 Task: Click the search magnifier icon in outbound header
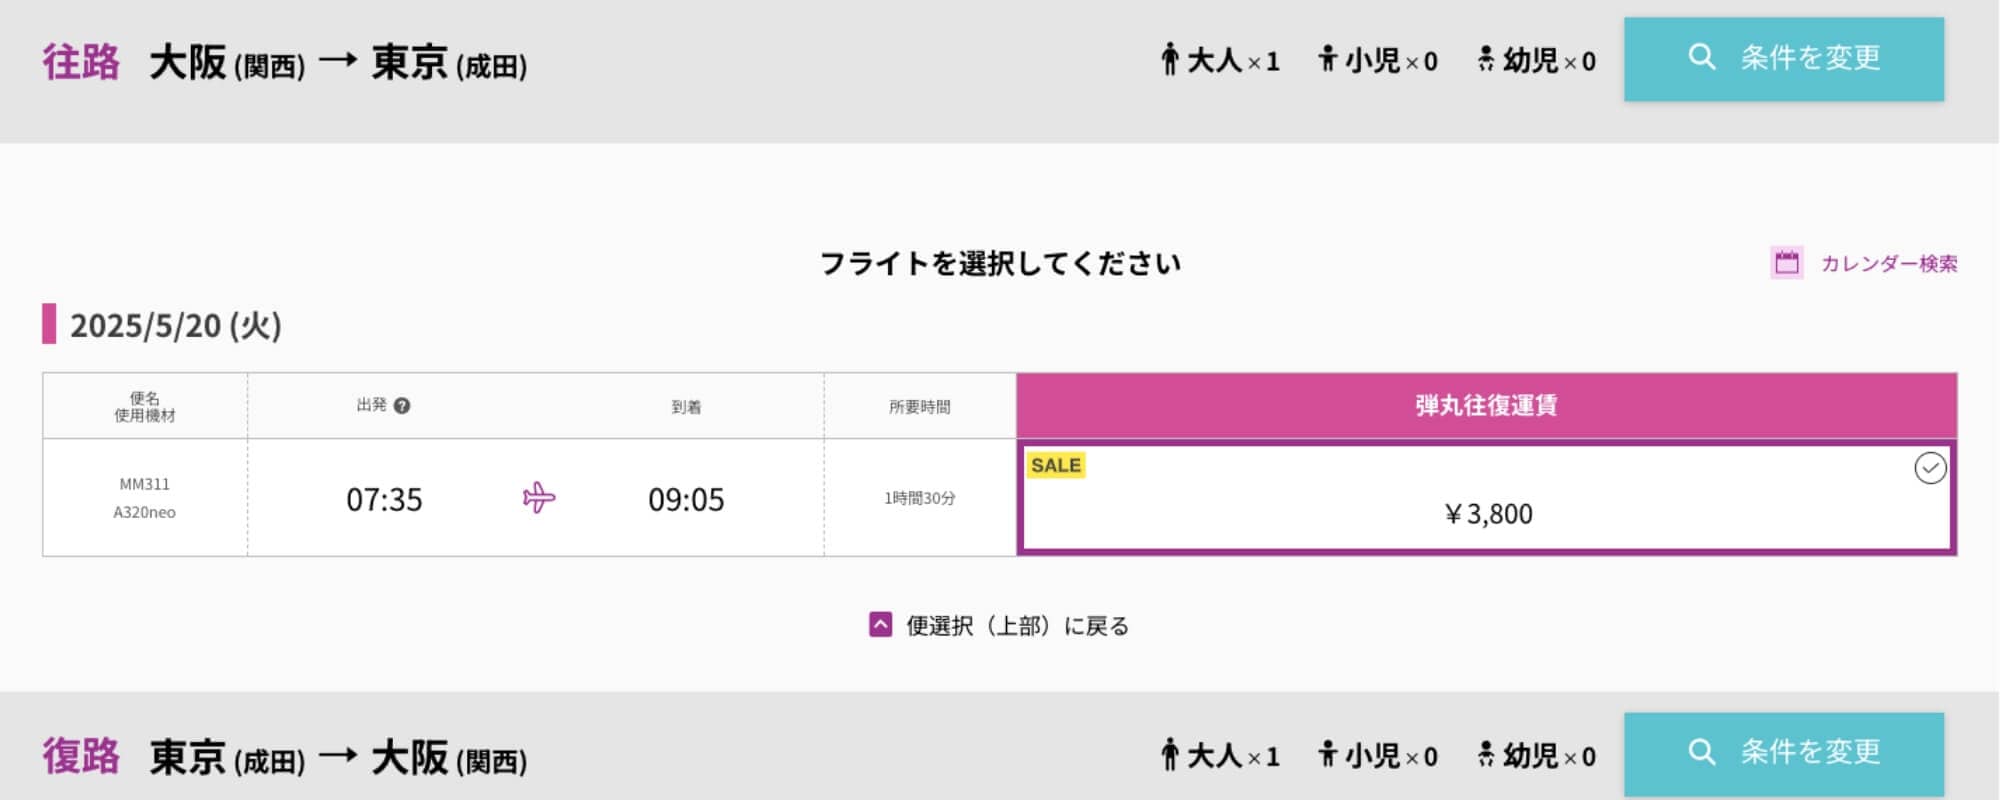pos(1701,57)
